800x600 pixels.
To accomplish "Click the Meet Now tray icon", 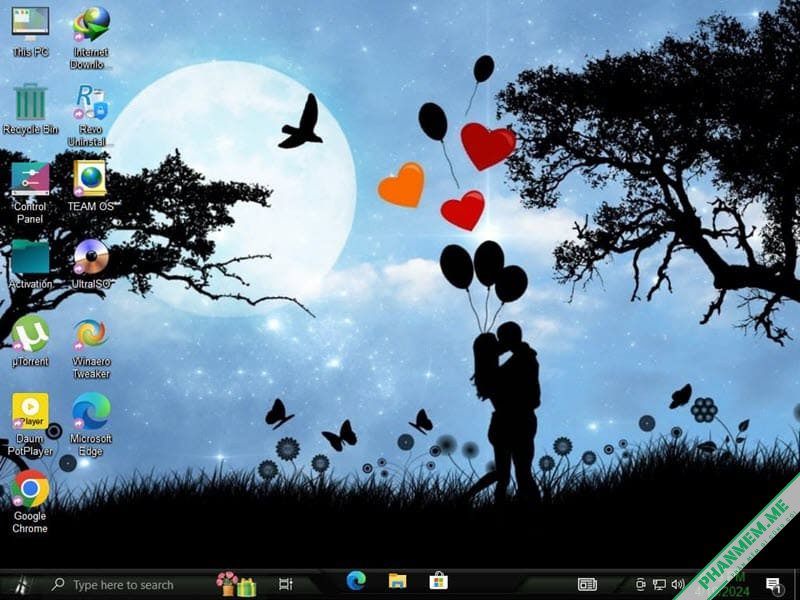I will coord(640,584).
